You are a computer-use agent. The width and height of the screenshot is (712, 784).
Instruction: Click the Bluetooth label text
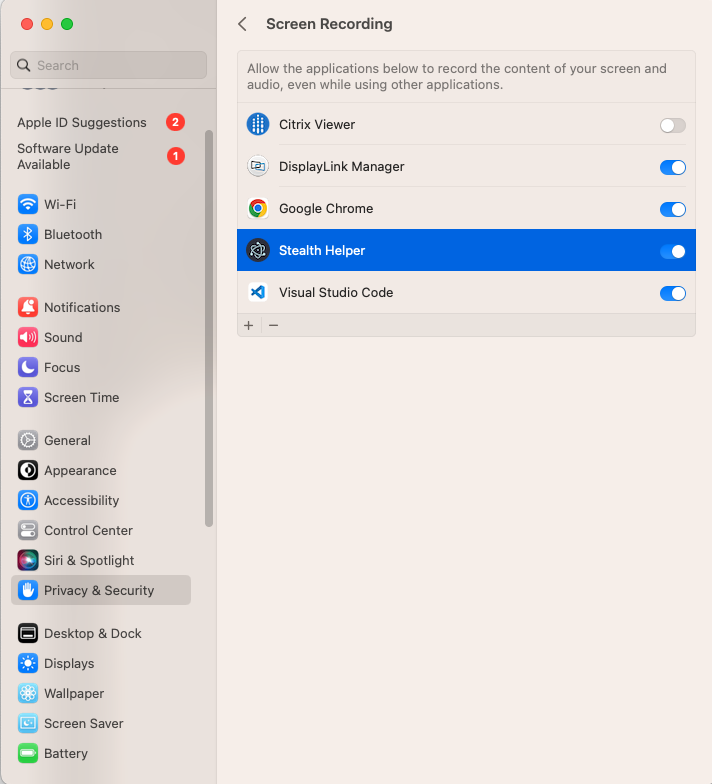(x=73, y=234)
